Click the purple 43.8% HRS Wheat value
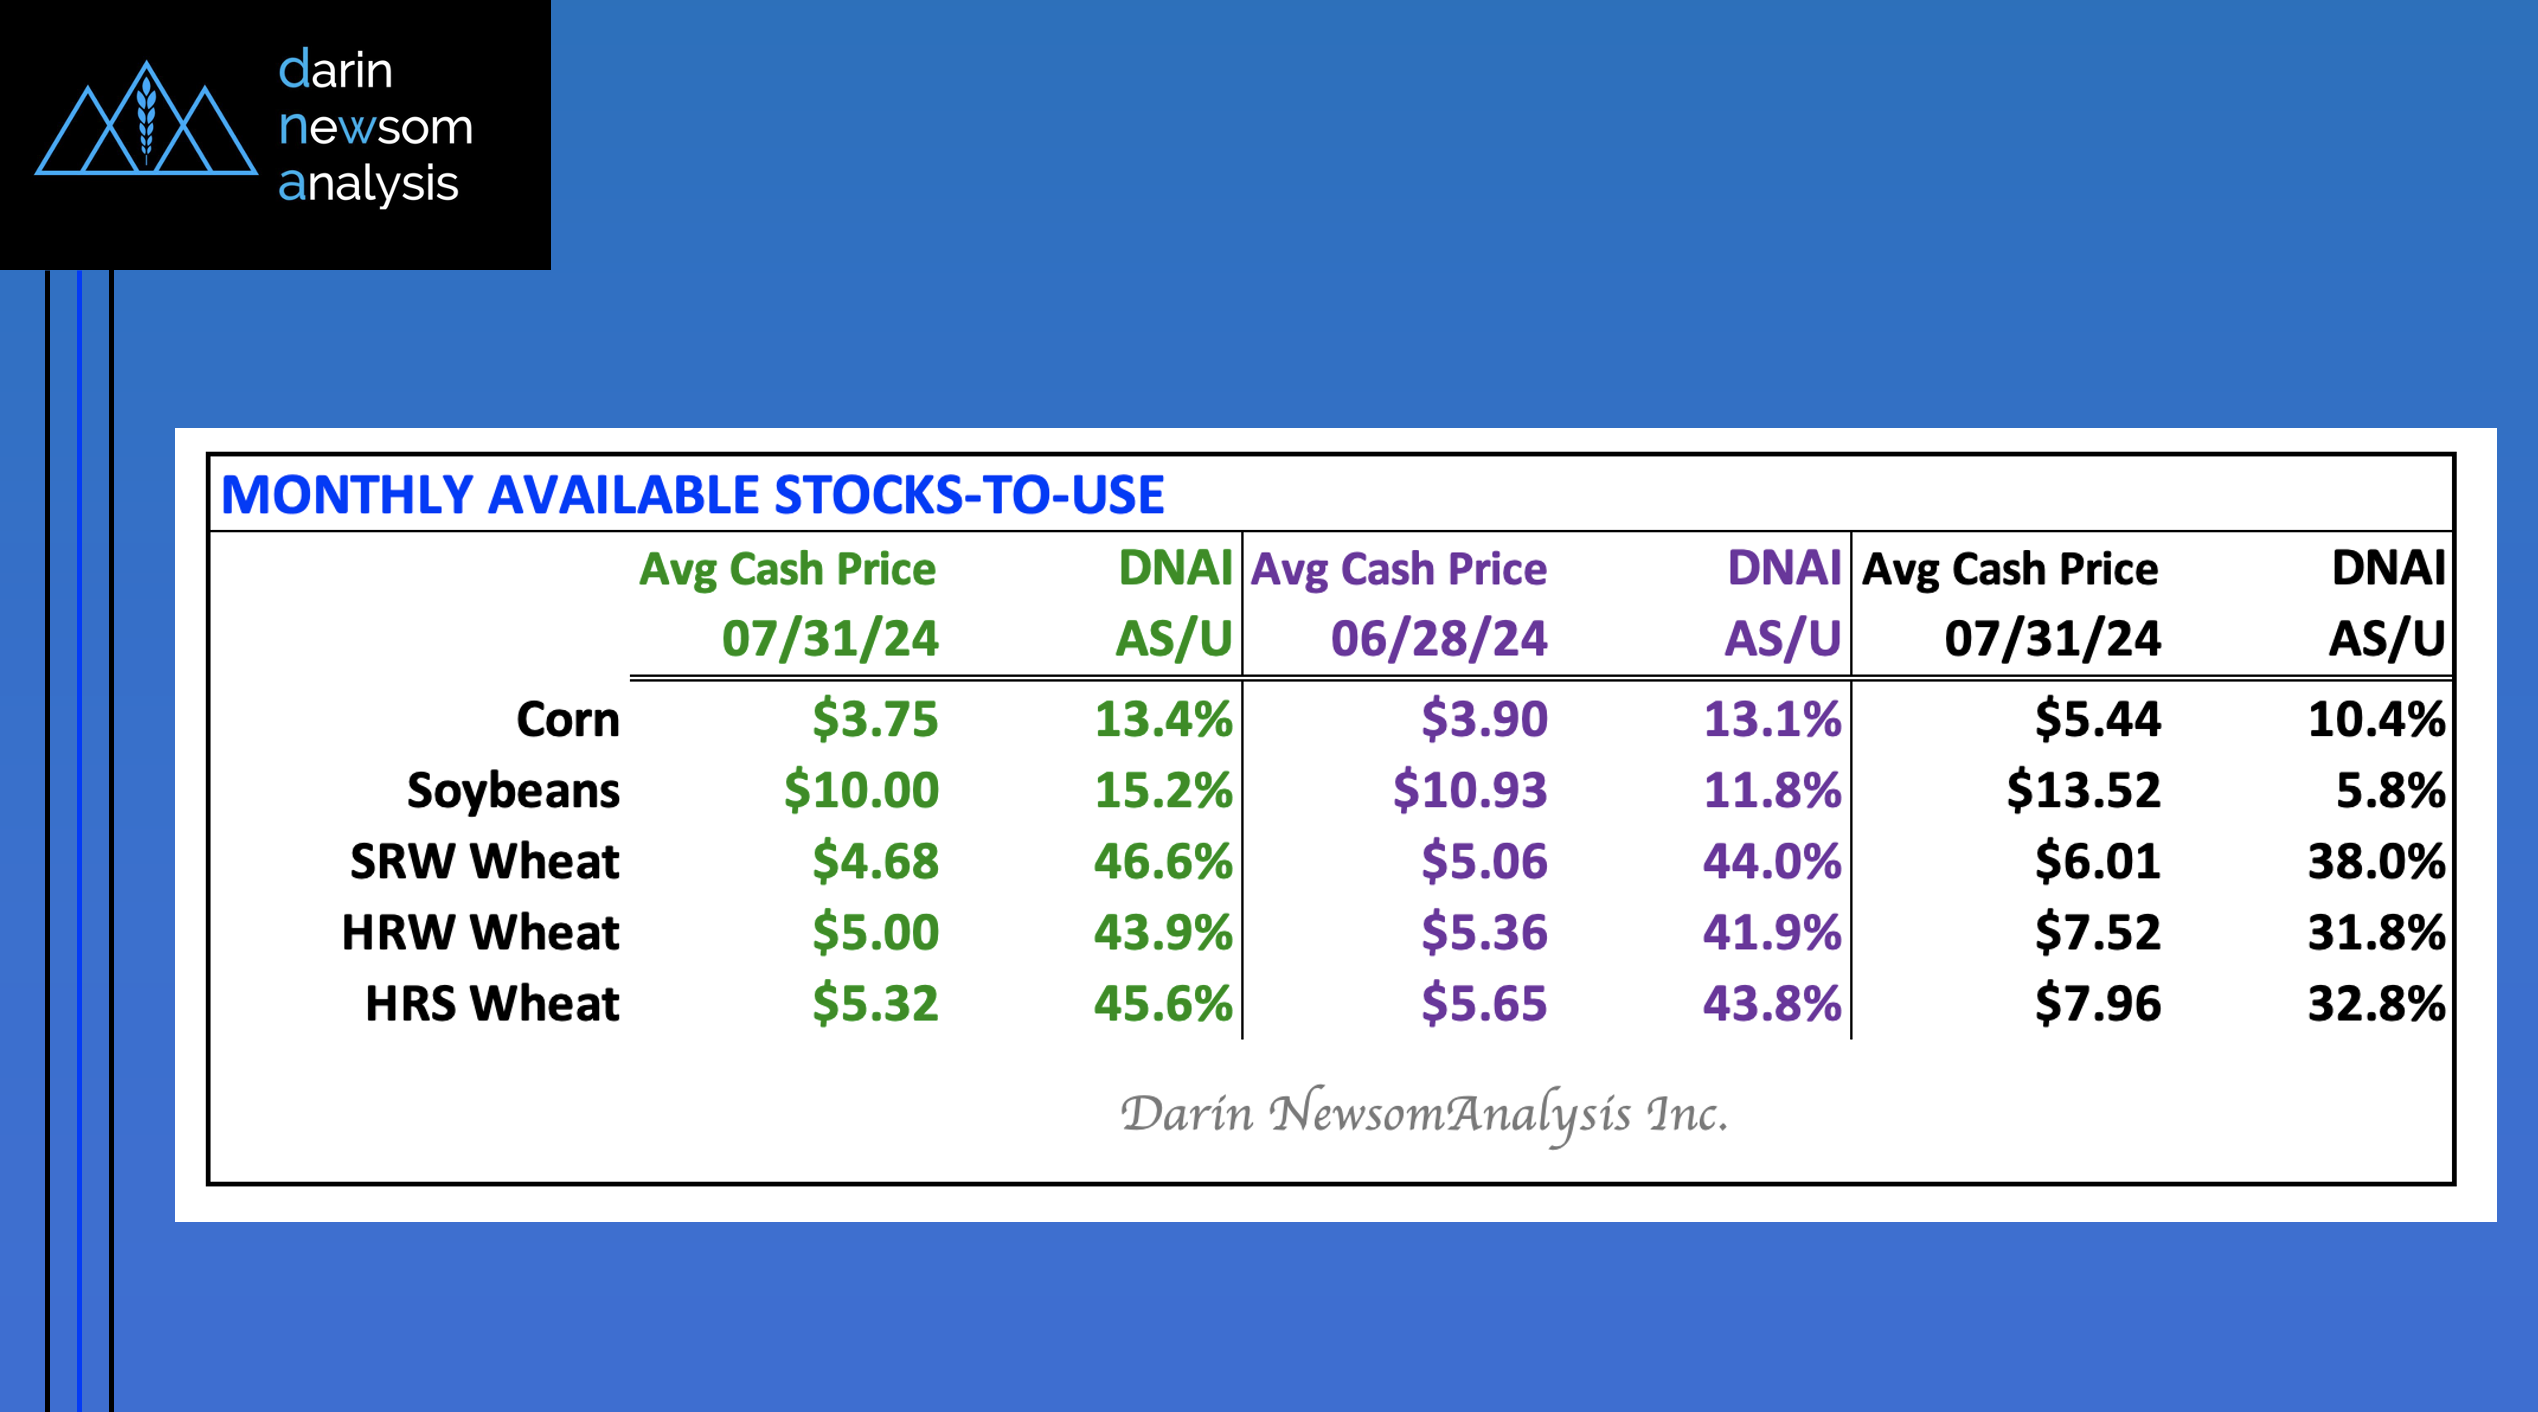 (x=1772, y=1003)
